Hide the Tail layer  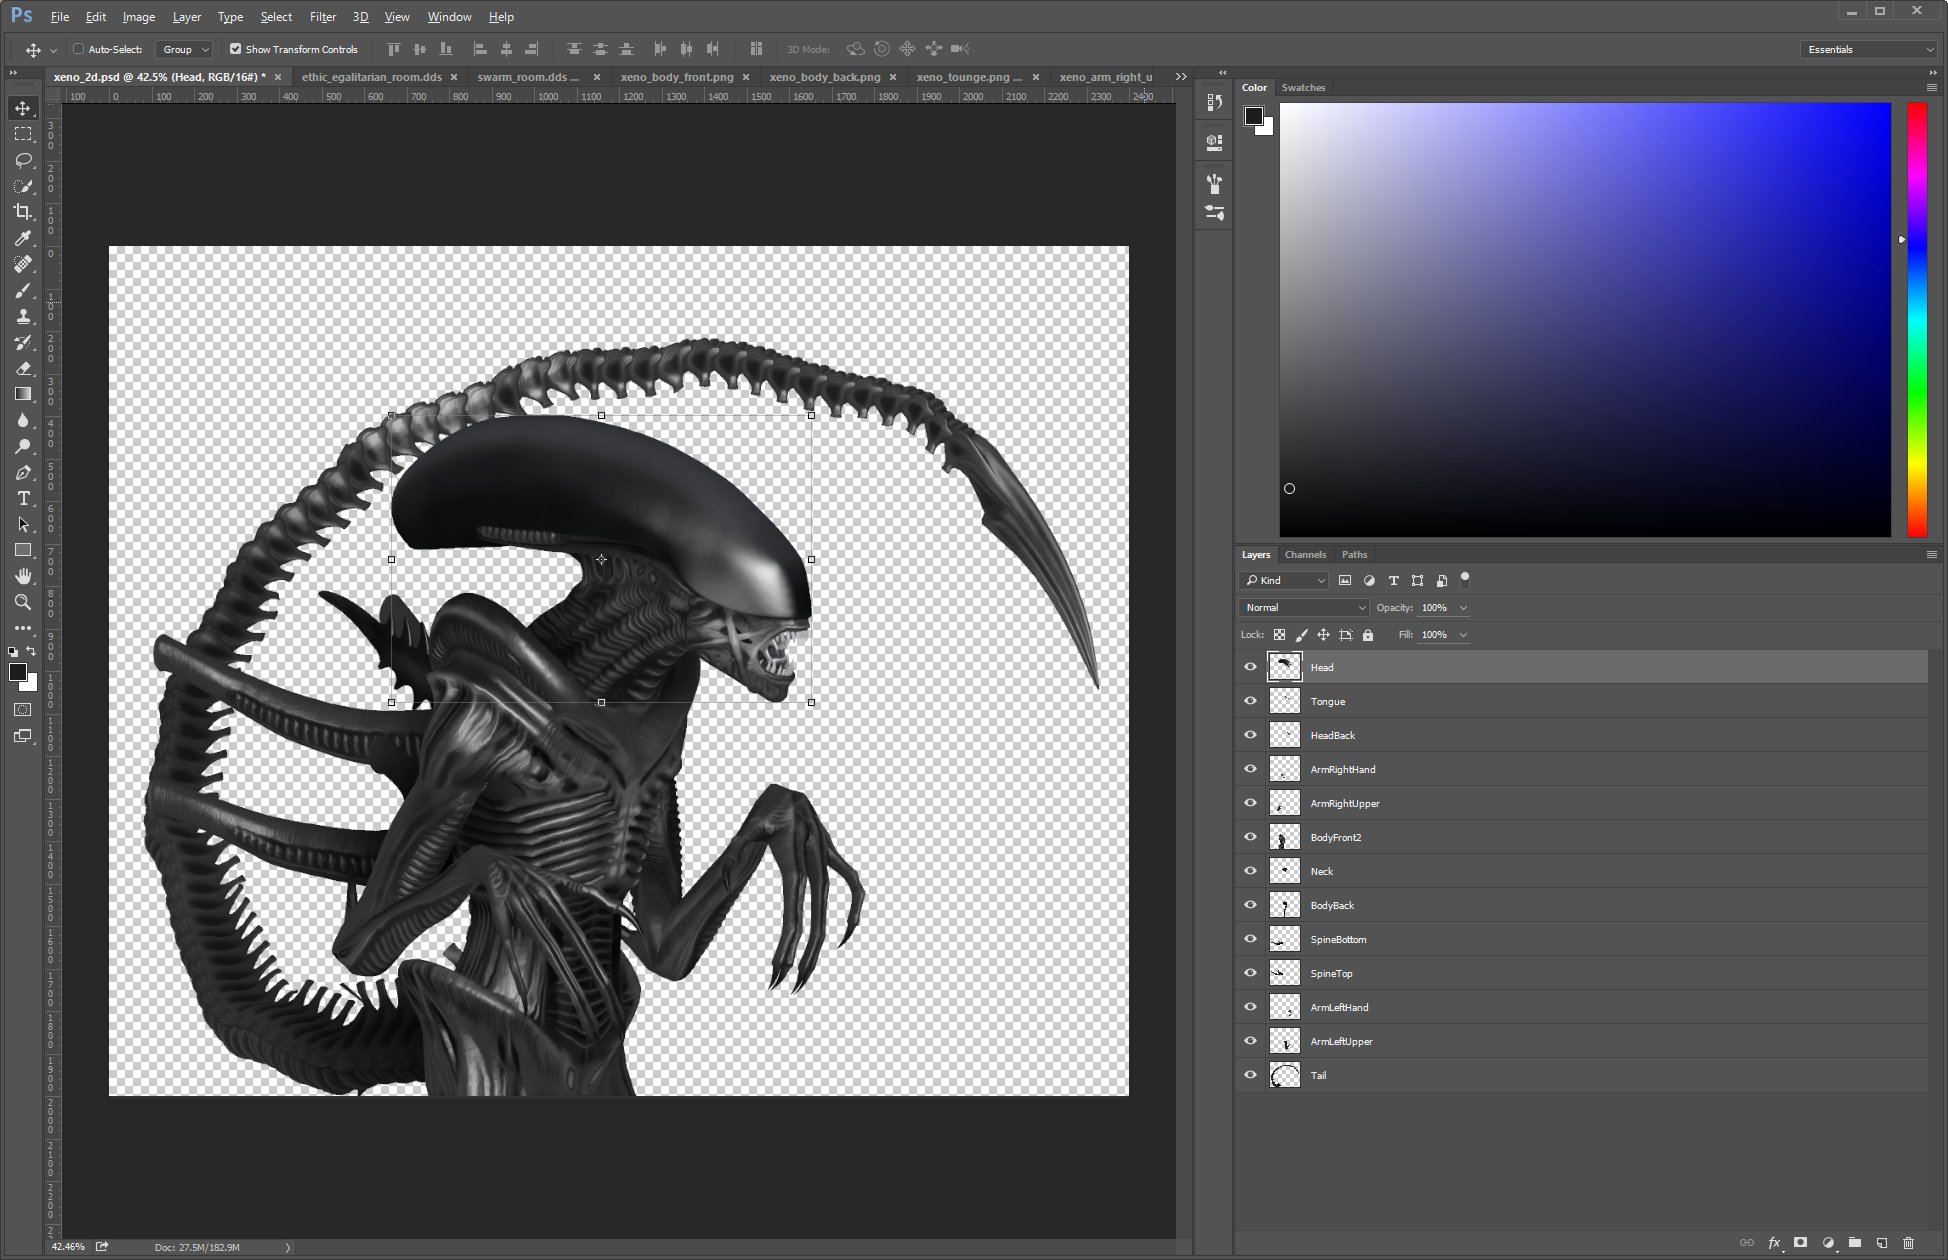[1250, 1075]
